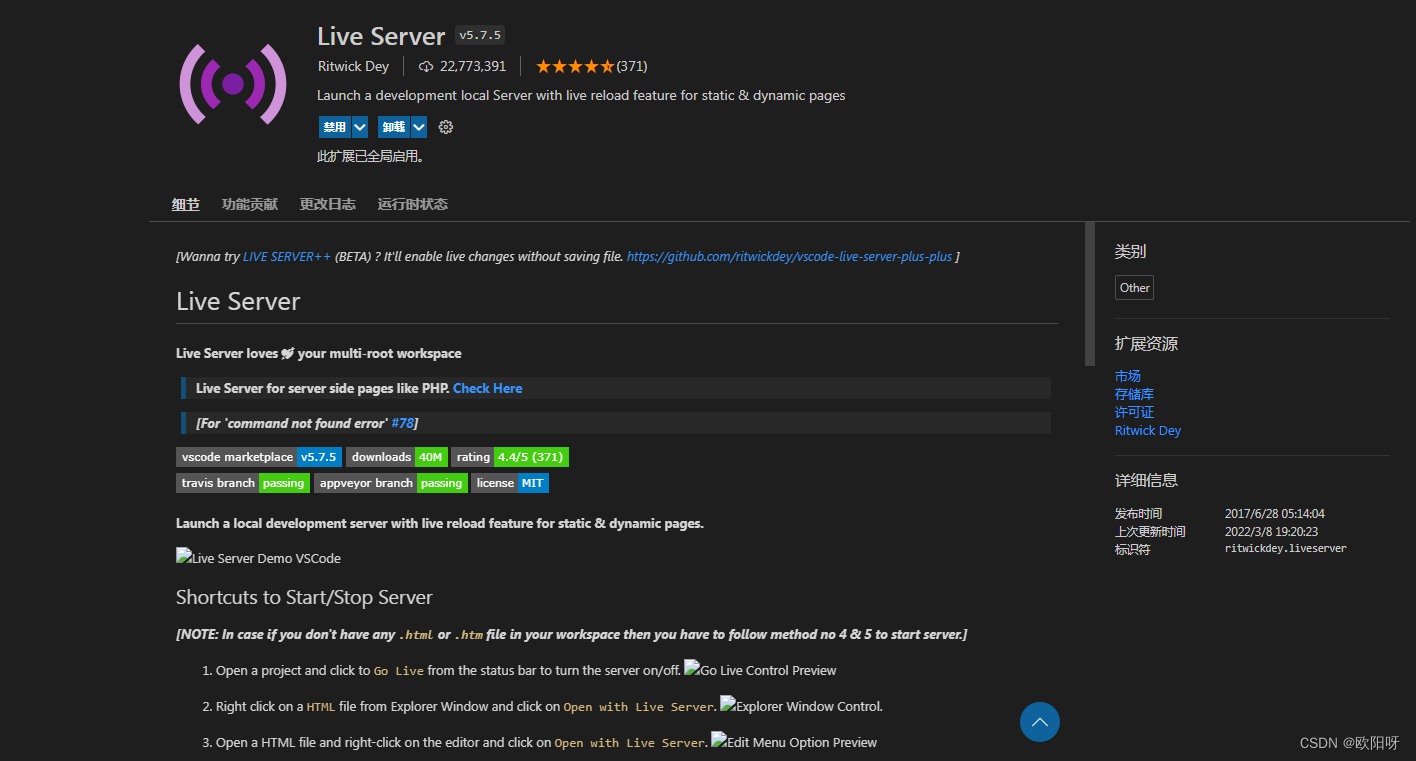Click the 发布时间 label
The height and width of the screenshot is (761, 1416).
pyautogui.click(x=1138, y=513)
